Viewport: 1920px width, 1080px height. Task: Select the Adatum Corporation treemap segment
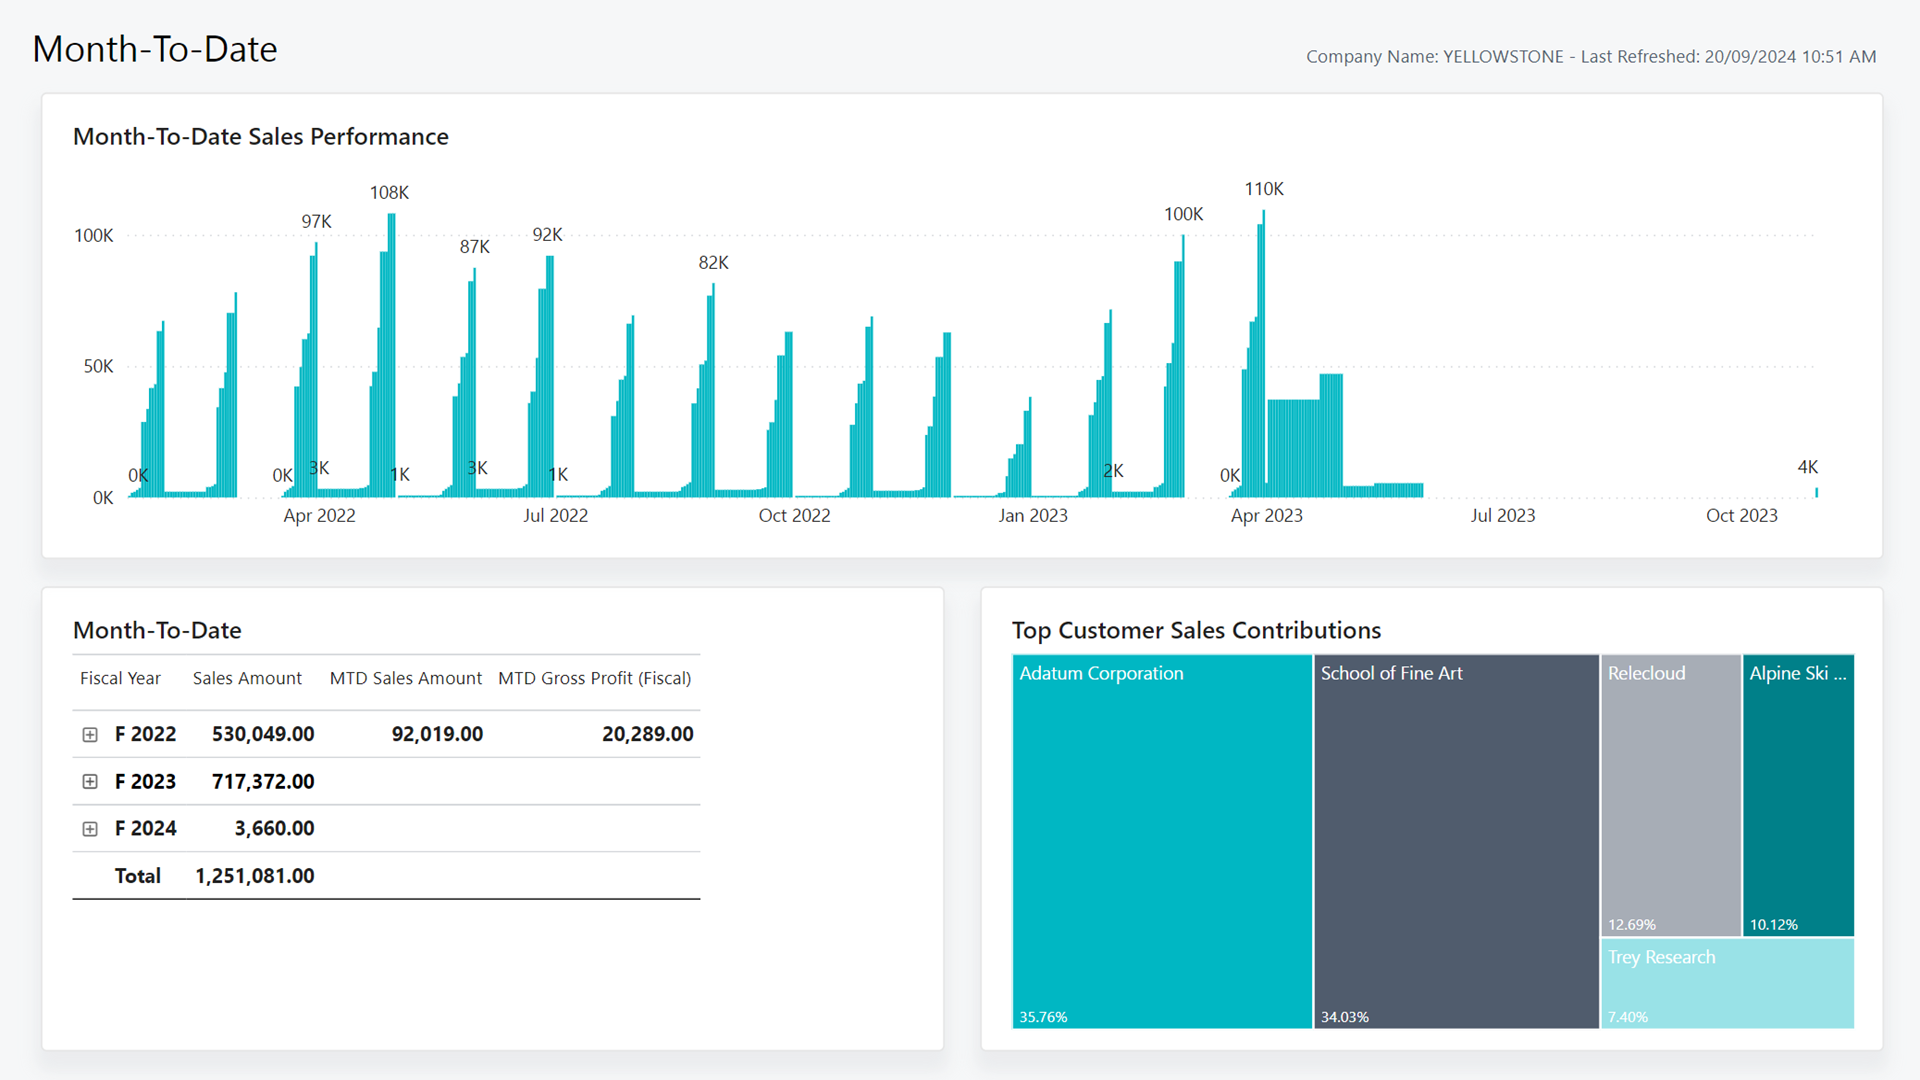[x=1160, y=840]
